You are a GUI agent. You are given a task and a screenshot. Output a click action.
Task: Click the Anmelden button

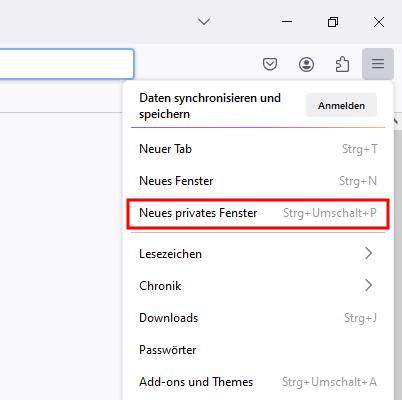click(341, 105)
